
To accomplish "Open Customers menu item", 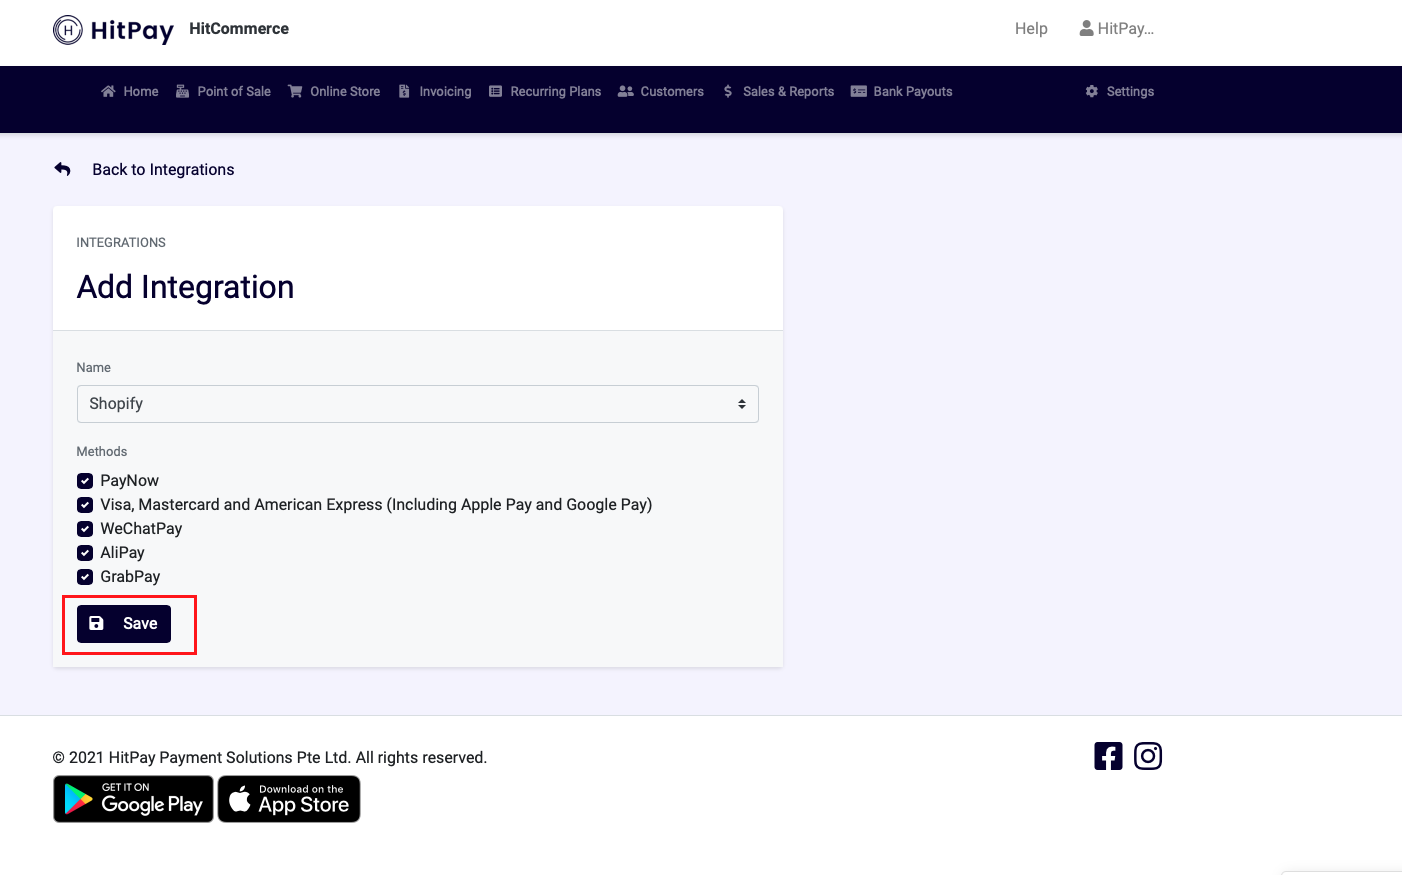I will click(661, 91).
